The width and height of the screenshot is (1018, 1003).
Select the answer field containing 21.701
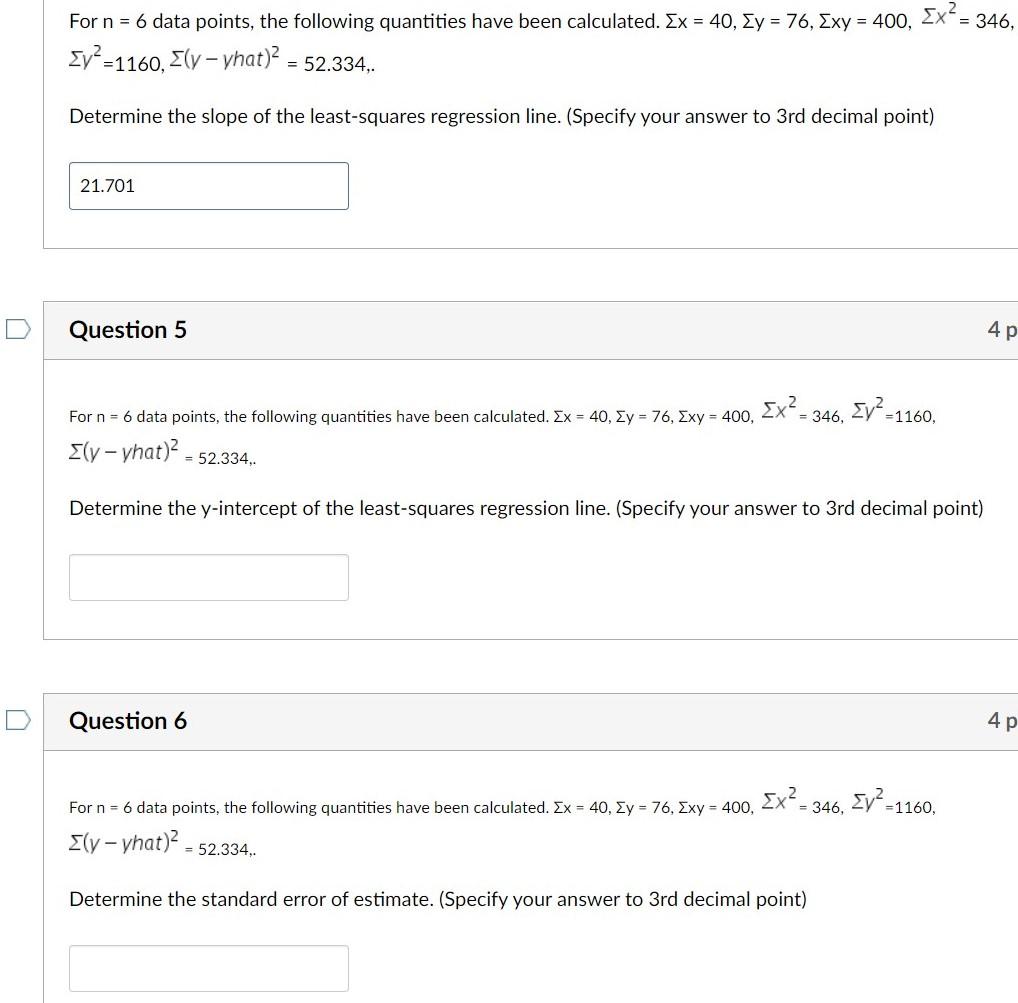[x=208, y=186]
